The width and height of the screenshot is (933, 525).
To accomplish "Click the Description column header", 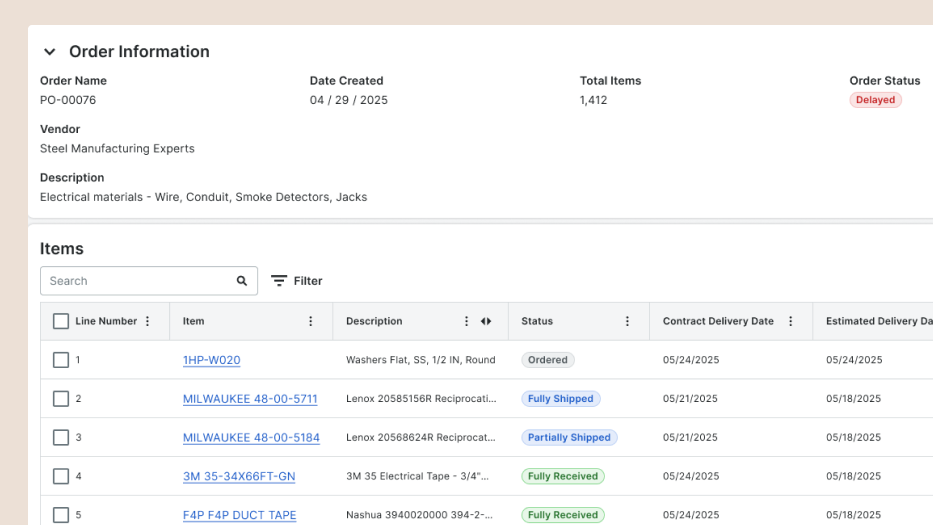I will 374,321.
